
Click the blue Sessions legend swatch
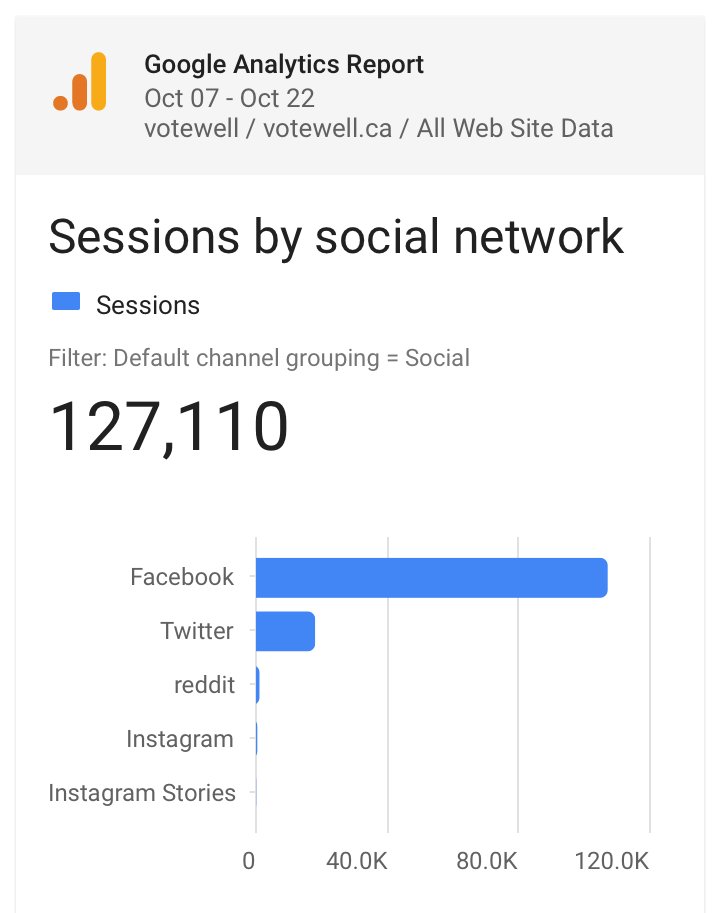(x=66, y=302)
